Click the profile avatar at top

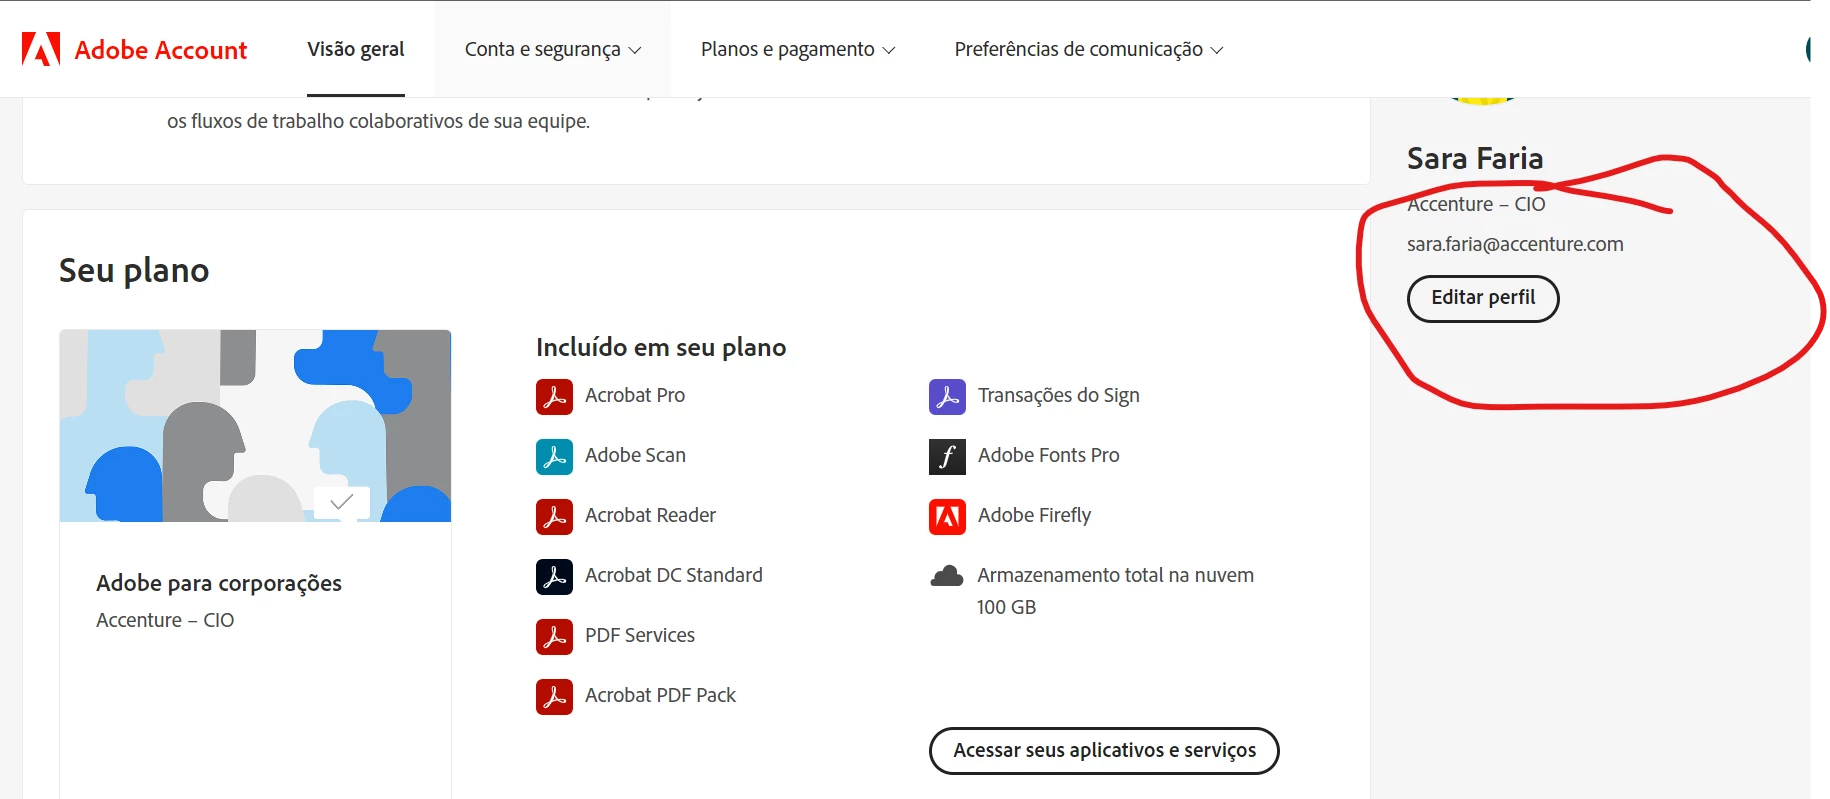click(x=1483, y=99)
